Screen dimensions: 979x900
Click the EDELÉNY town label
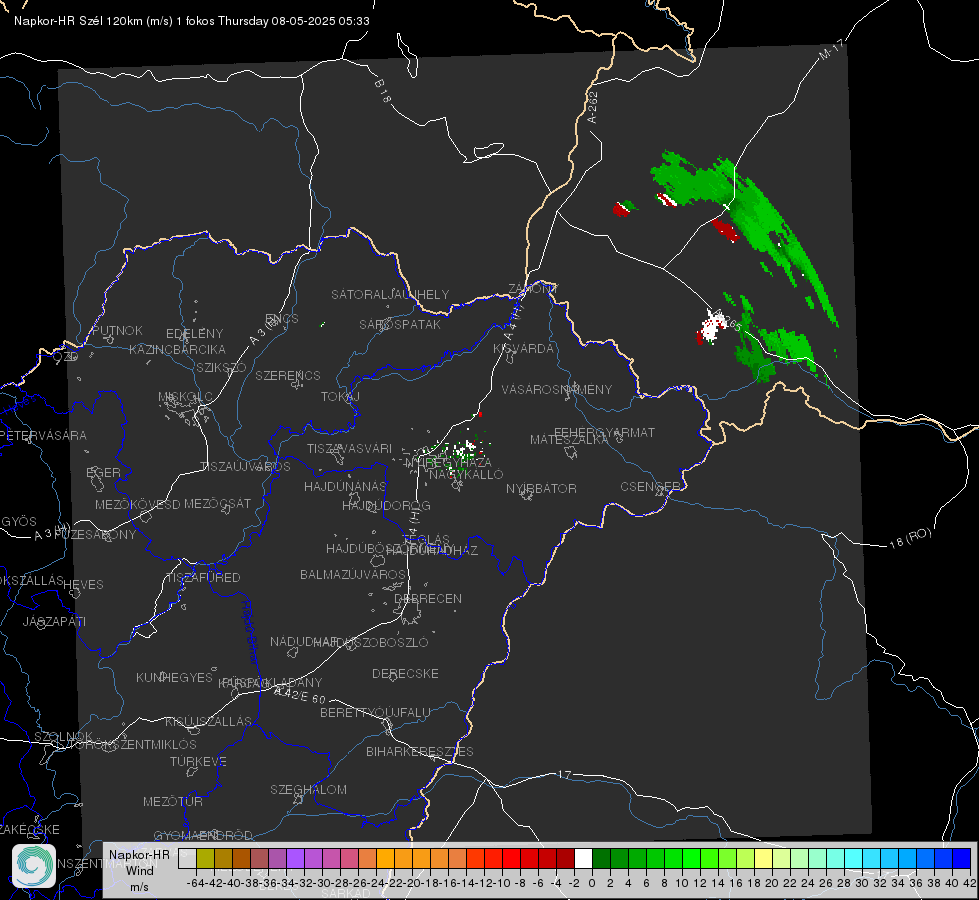tap(194, 334)
